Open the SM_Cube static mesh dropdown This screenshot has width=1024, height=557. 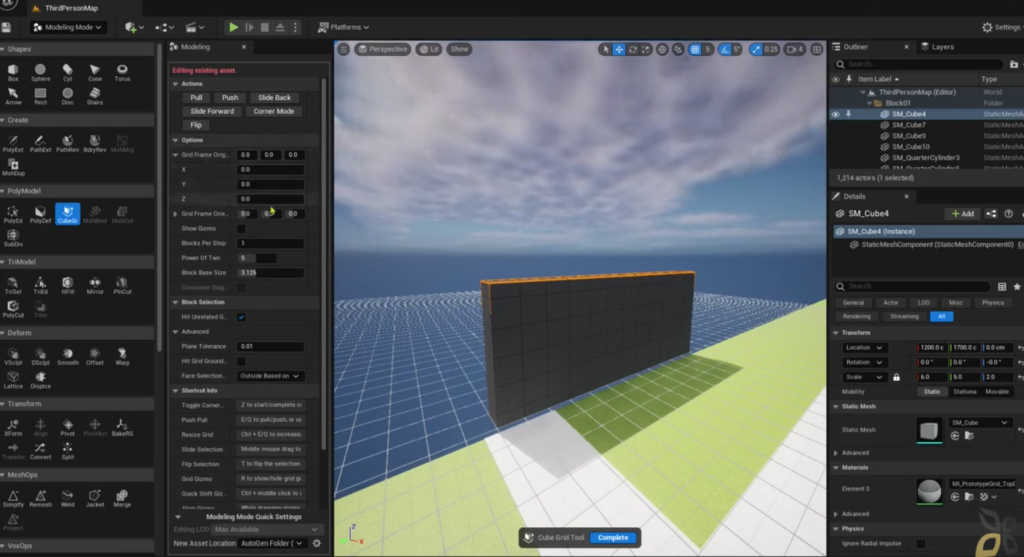[978, 422]
